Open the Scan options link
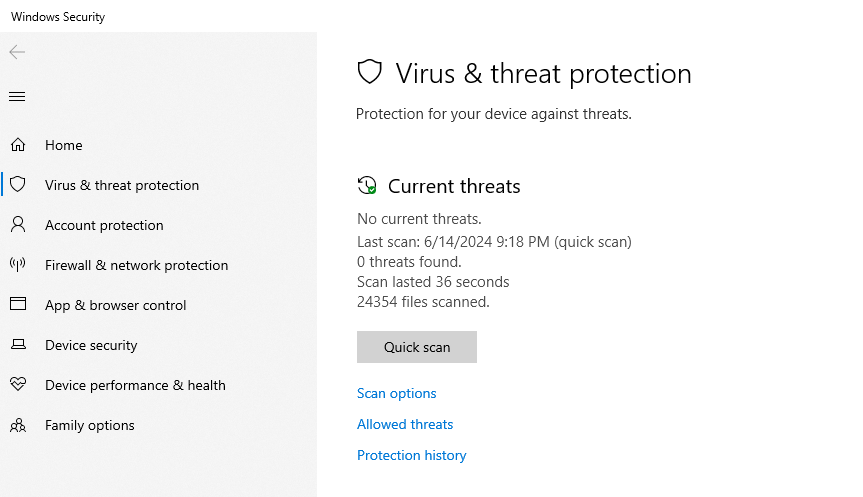863x497 pixels. (397, 393)
